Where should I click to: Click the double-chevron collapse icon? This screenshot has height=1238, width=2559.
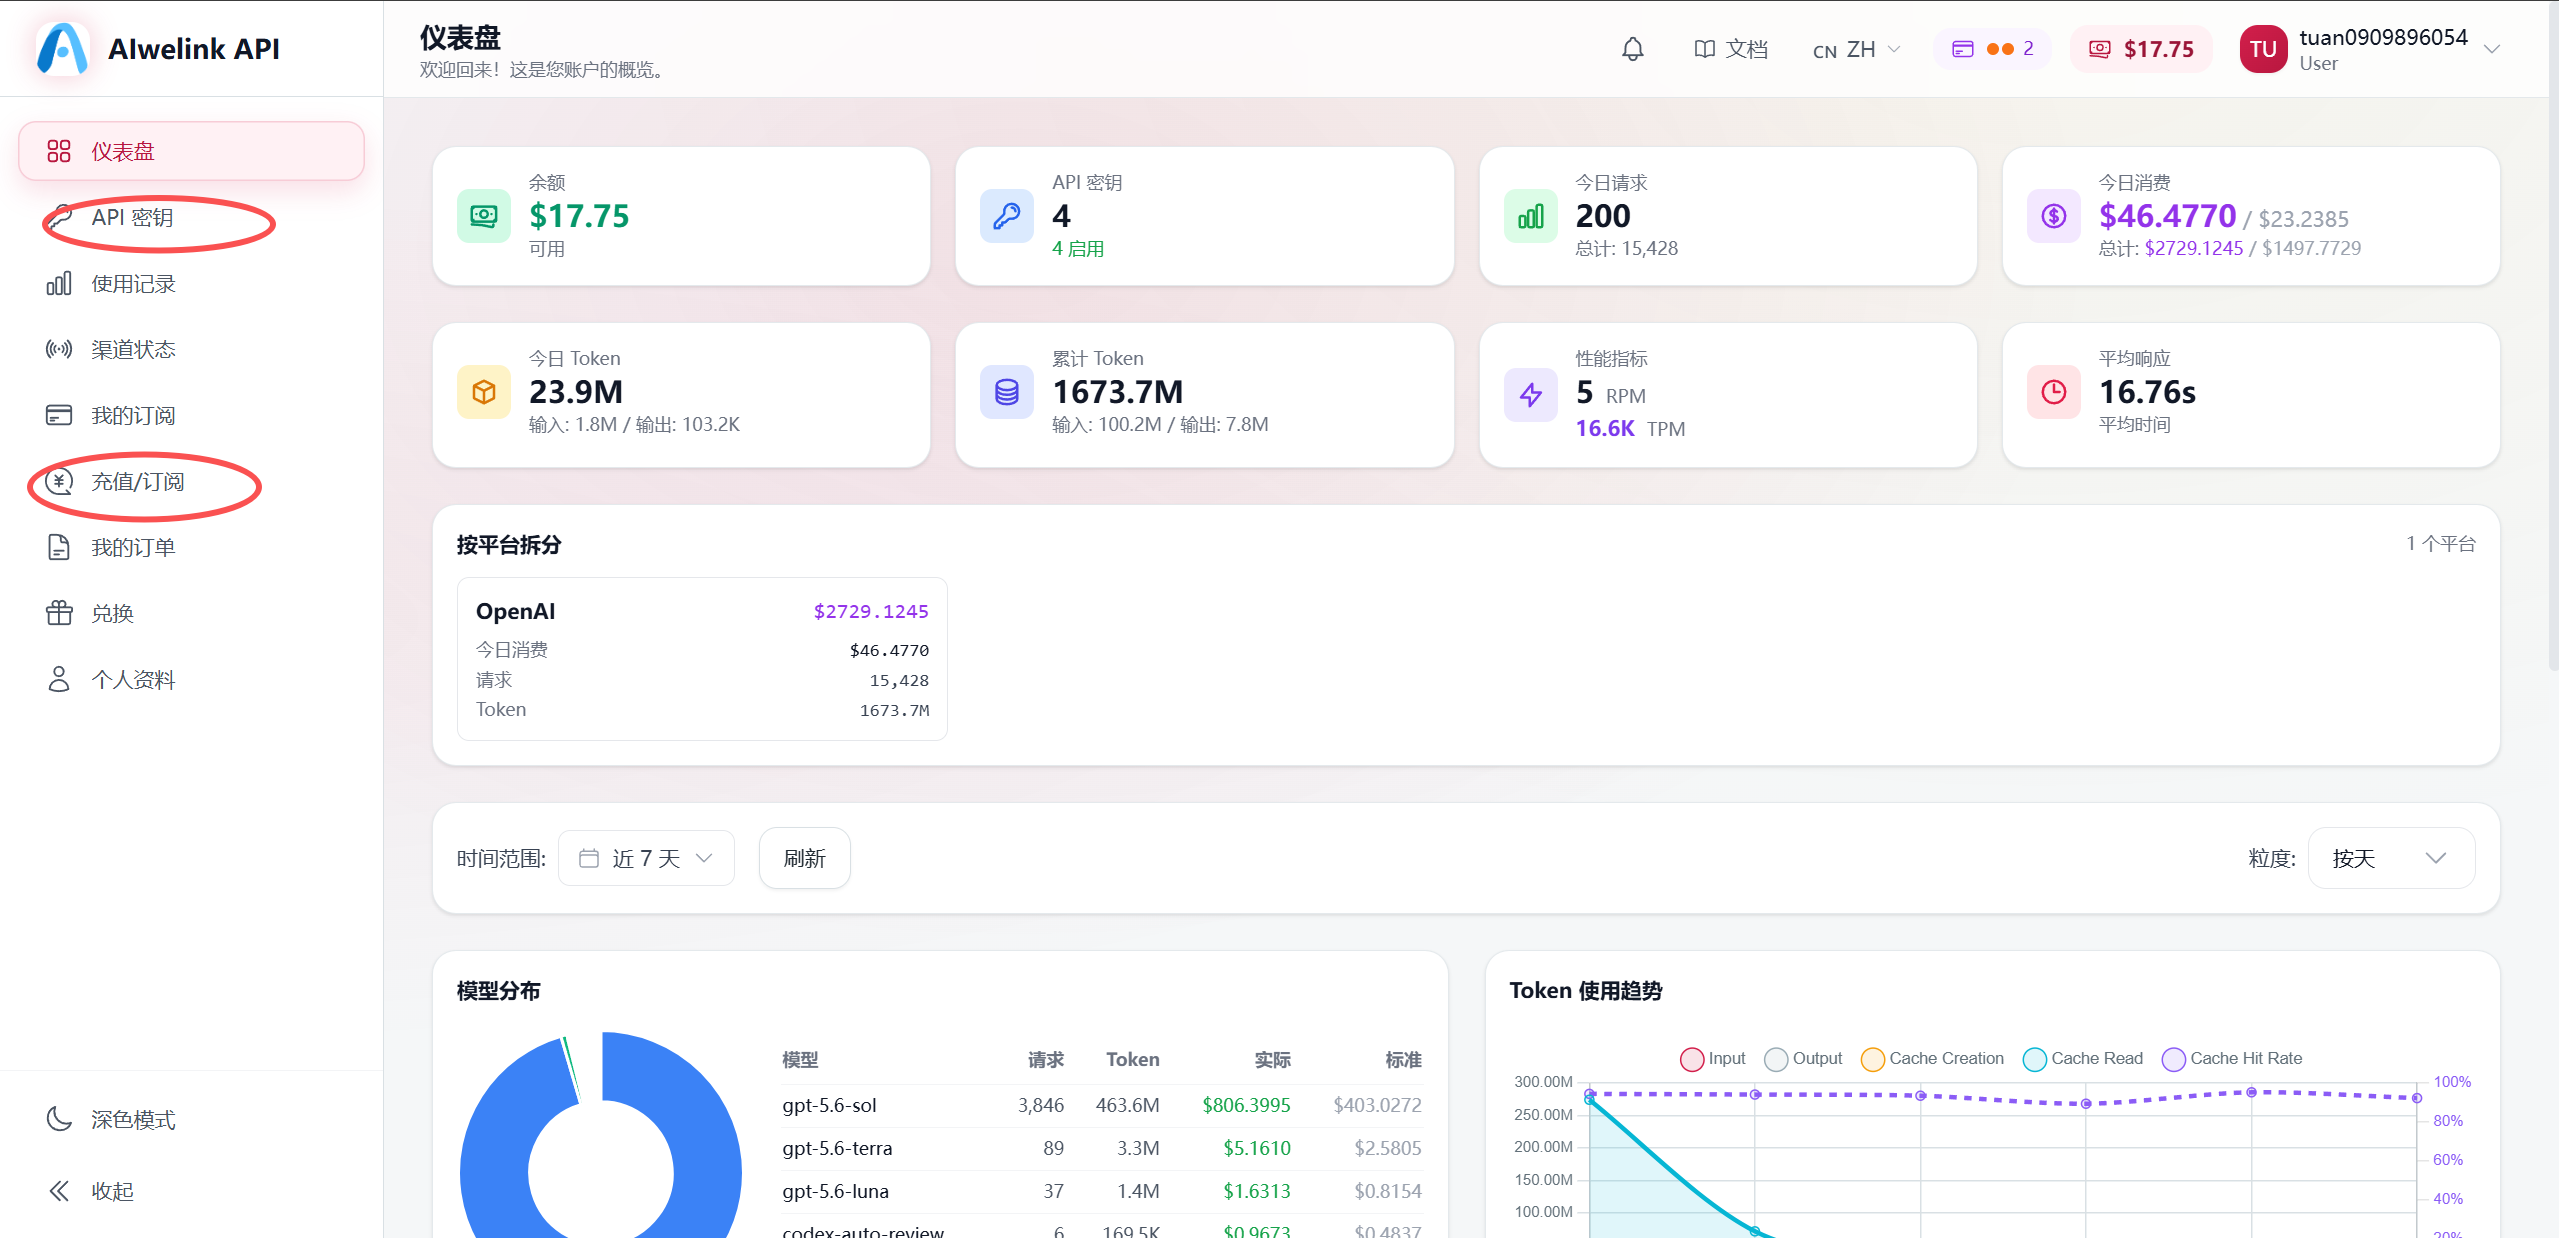coord(59,1191)
